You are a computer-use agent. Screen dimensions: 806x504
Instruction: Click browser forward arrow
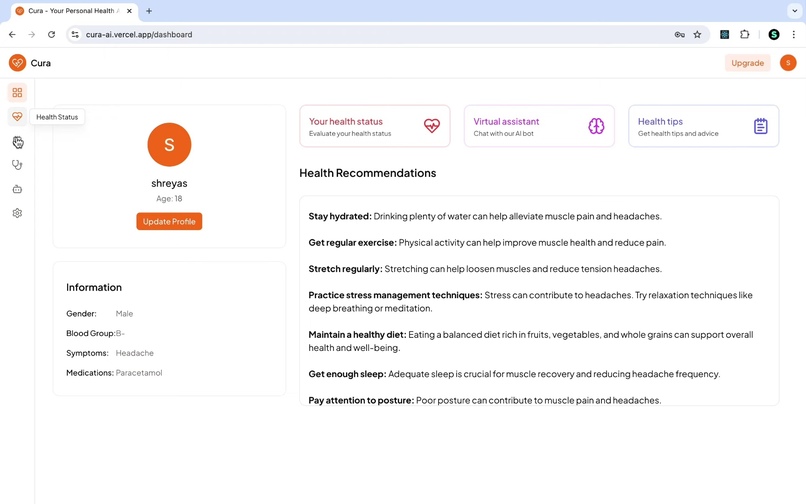32,34
